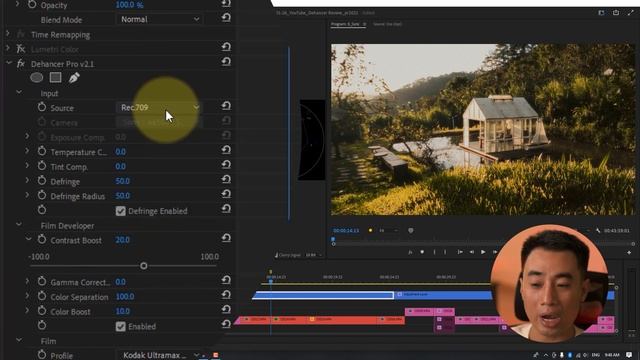
Task: Toggle animation stopwatch for Color Separation
Action: 42,296
